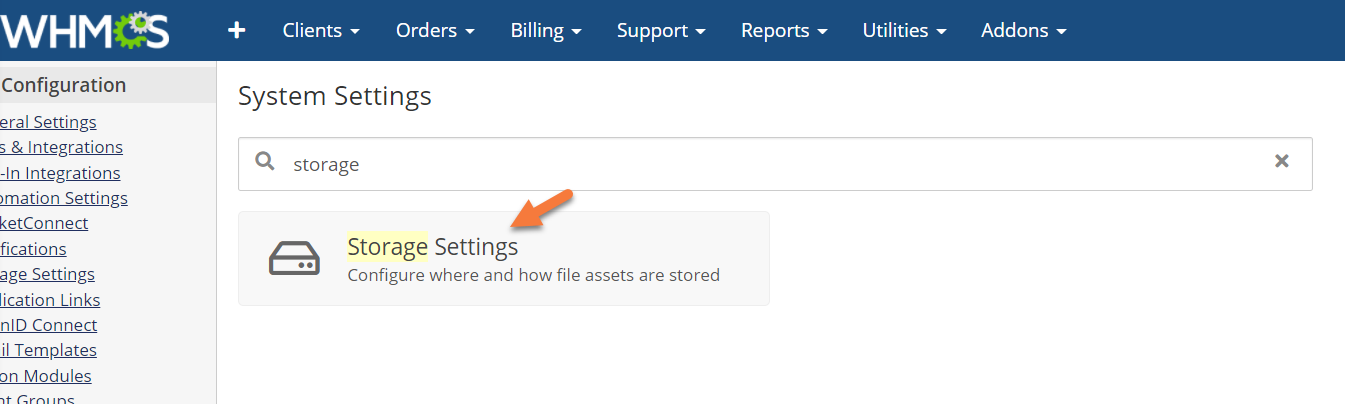Open the Storage Settings result card
Screen dimensions: 1345x404
504,258
